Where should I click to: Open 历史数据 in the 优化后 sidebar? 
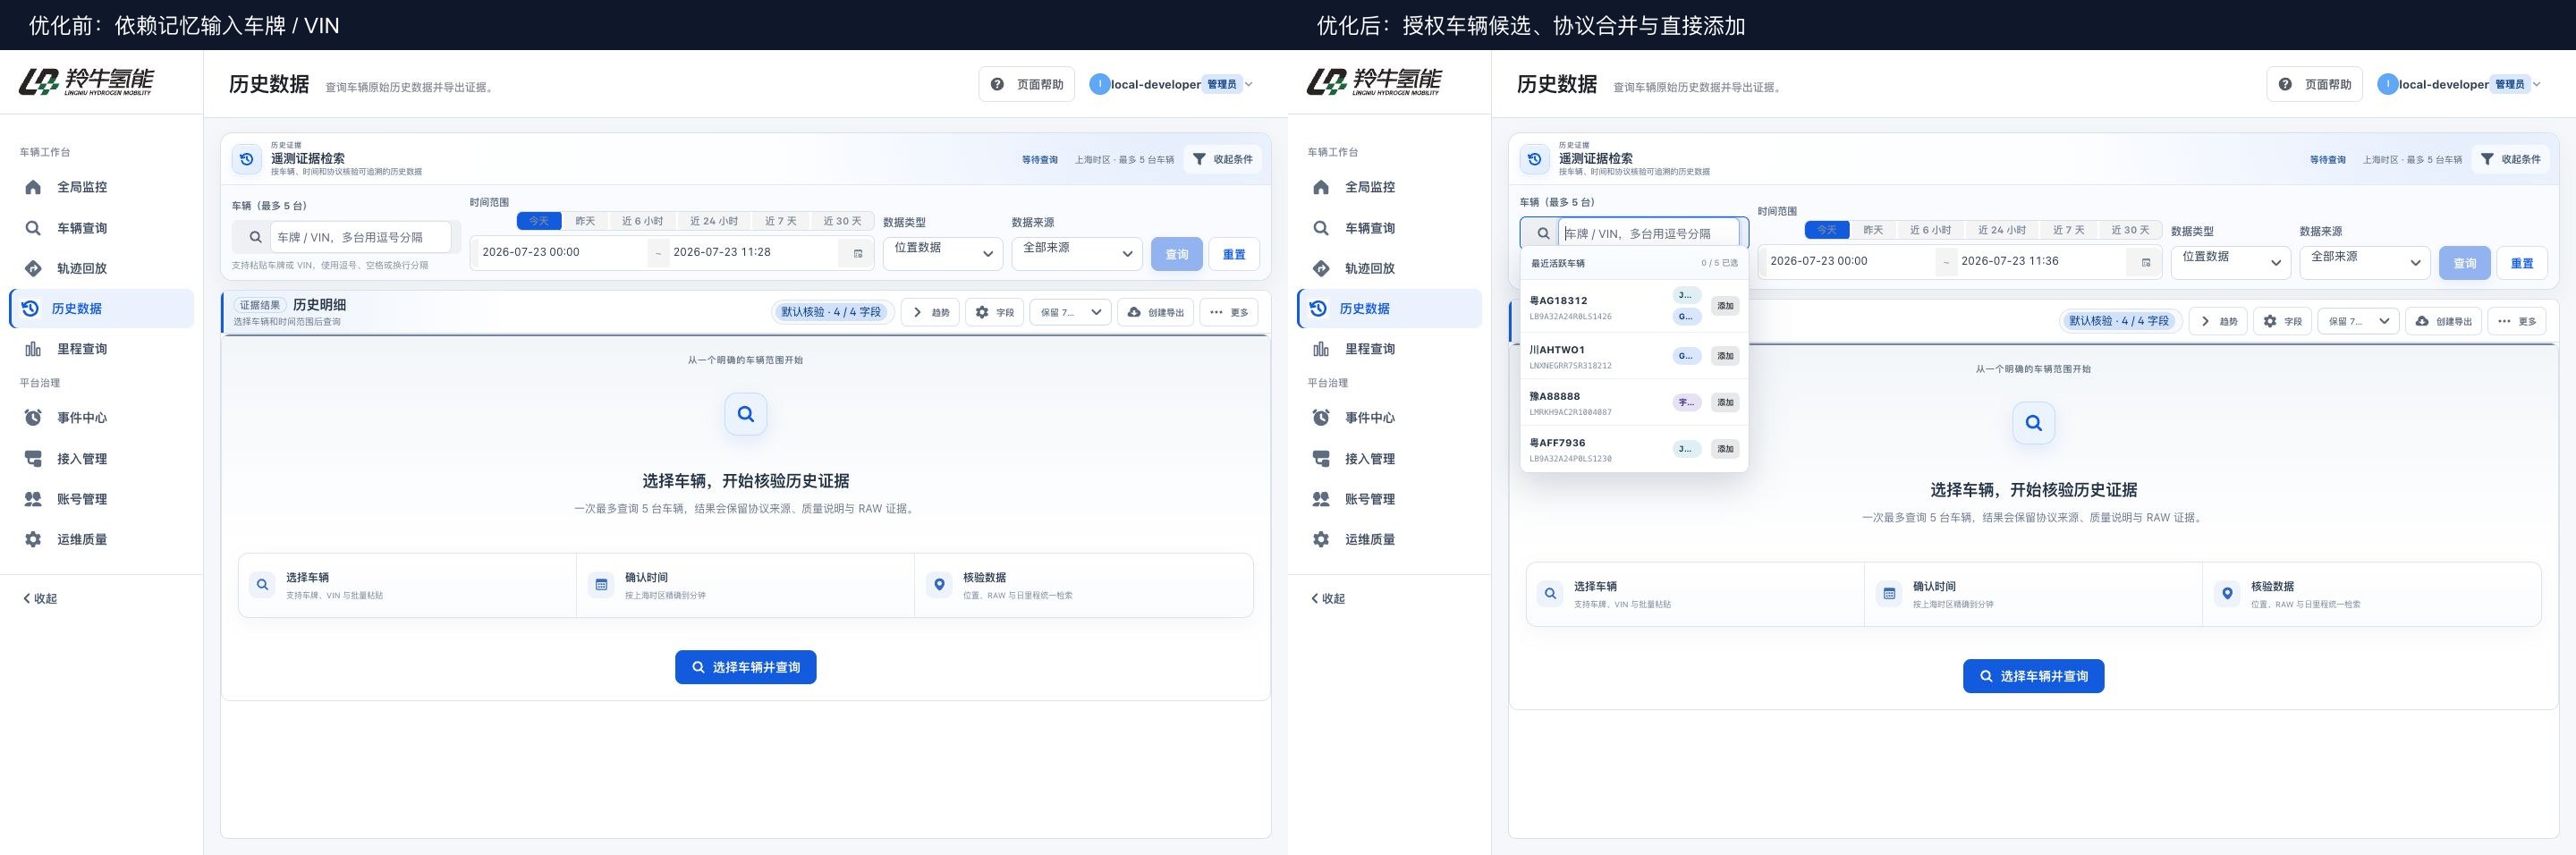pos(1389,309)
